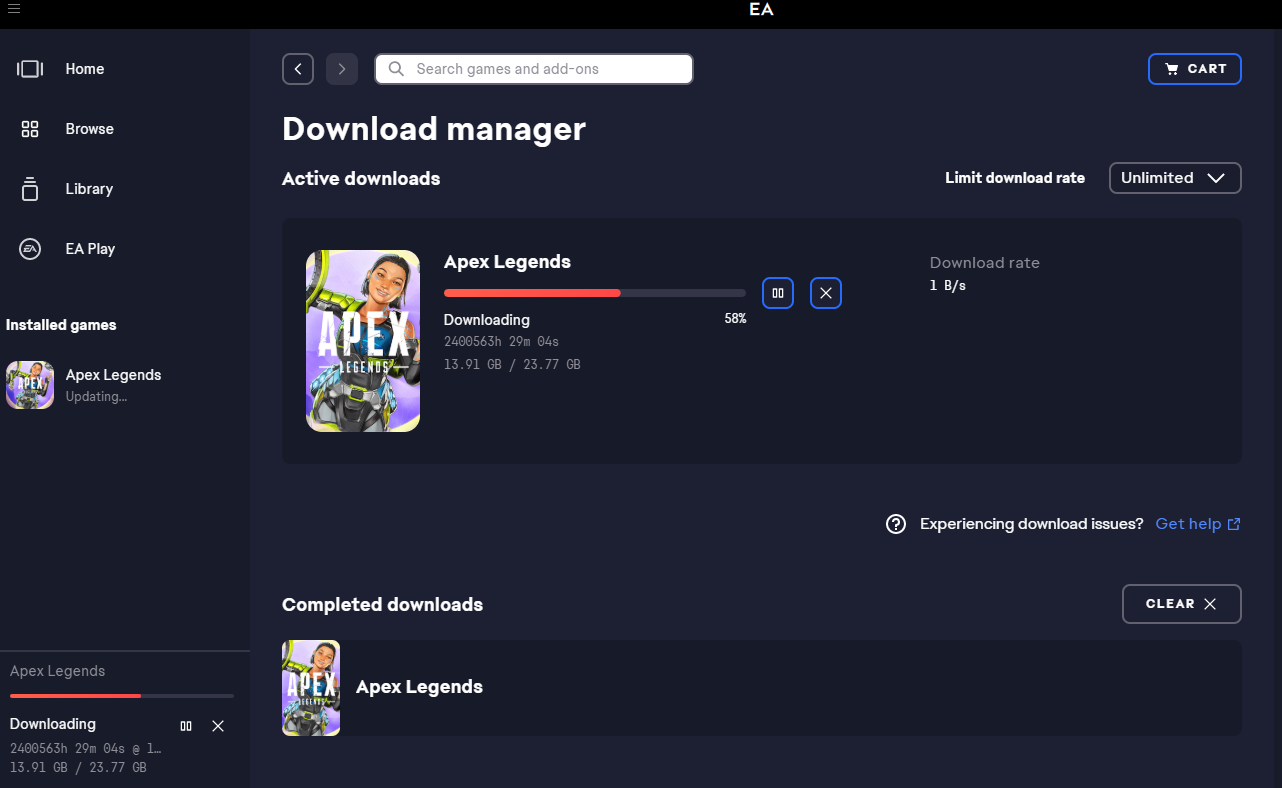Click the Apex Legends title in active downloads
This screenshot has width=1282, height=788.
pyautogui.click(x=507, y=262)
